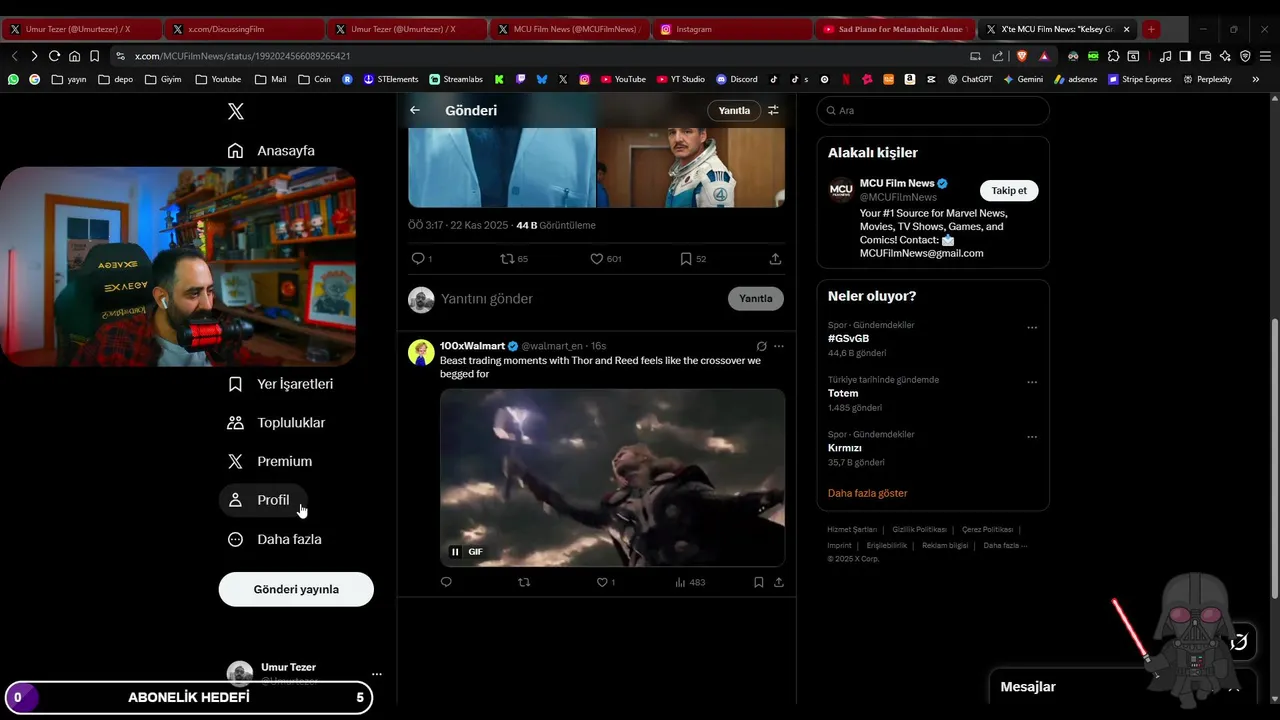Open the Brave Rewards triangle icon
This screenshot has width=1280, height=720.
1044,56
